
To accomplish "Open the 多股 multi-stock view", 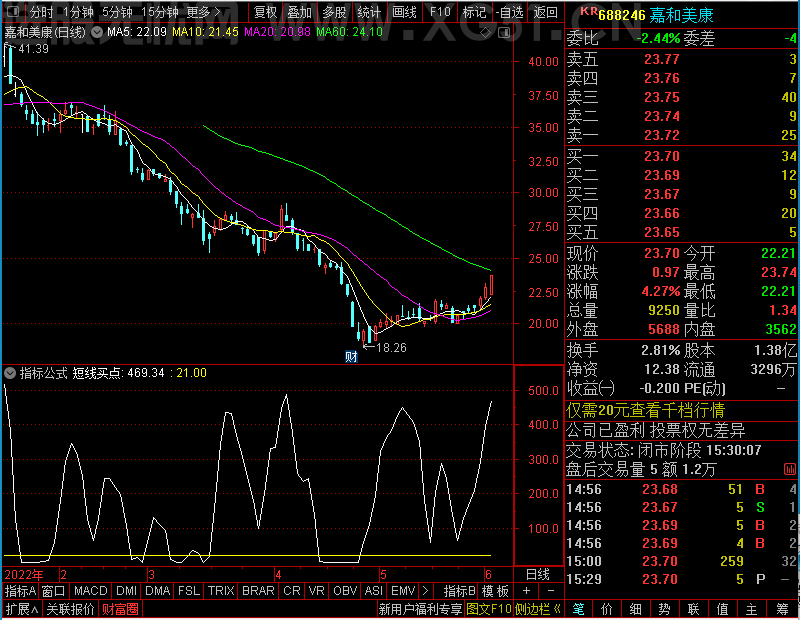I will pyautogui.click(x=335, y=11).
